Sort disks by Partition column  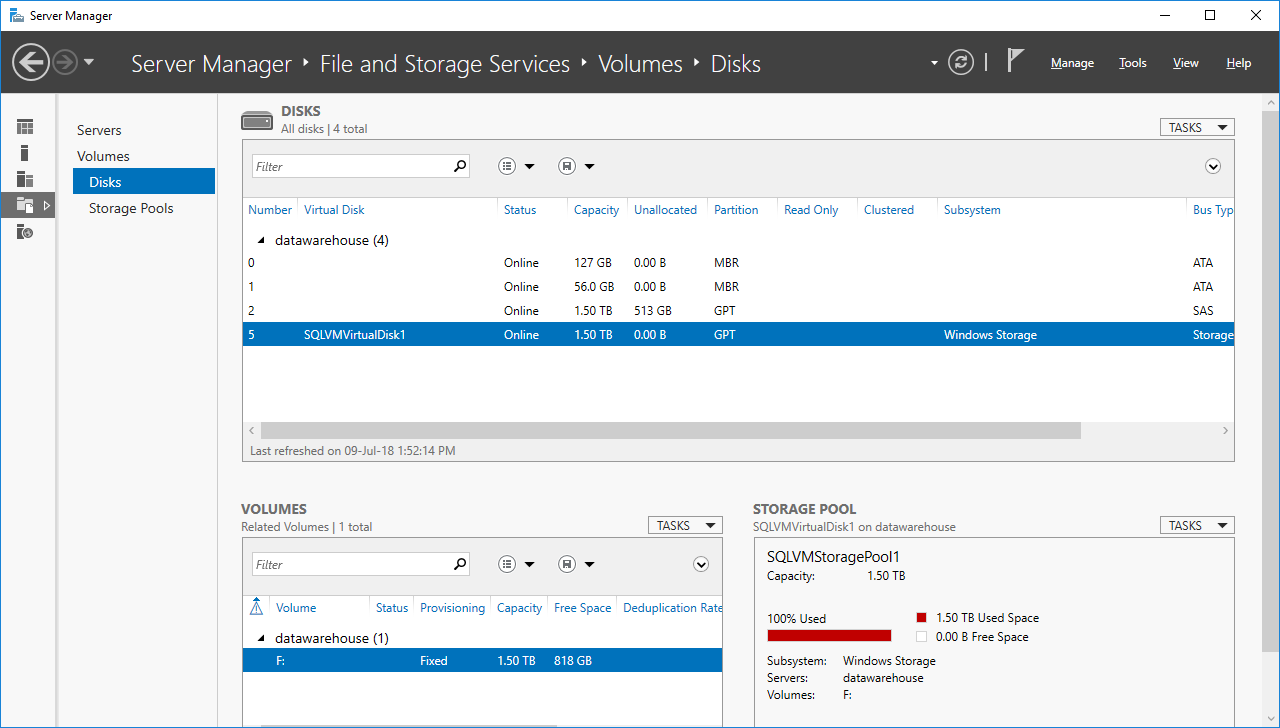(x=736, y=210)
